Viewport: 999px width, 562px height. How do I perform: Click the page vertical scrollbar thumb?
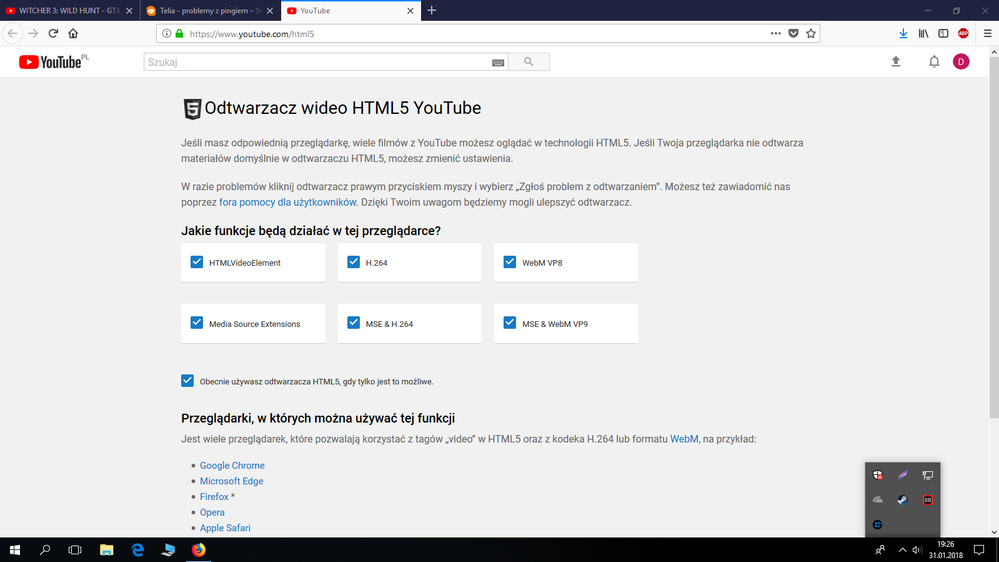[994, 239]
